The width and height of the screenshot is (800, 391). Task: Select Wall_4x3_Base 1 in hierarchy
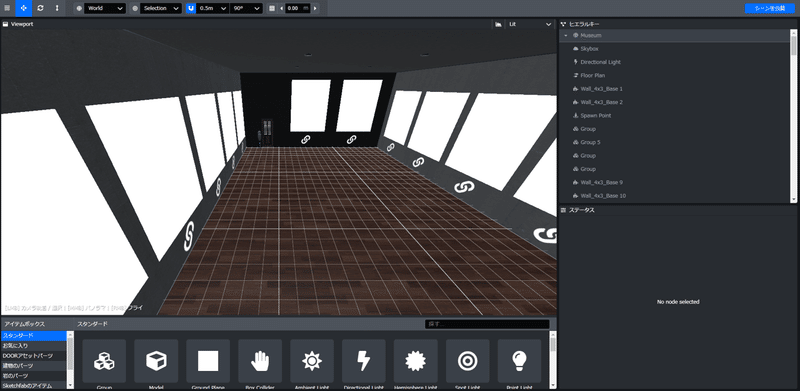click(x=674, y=89)
